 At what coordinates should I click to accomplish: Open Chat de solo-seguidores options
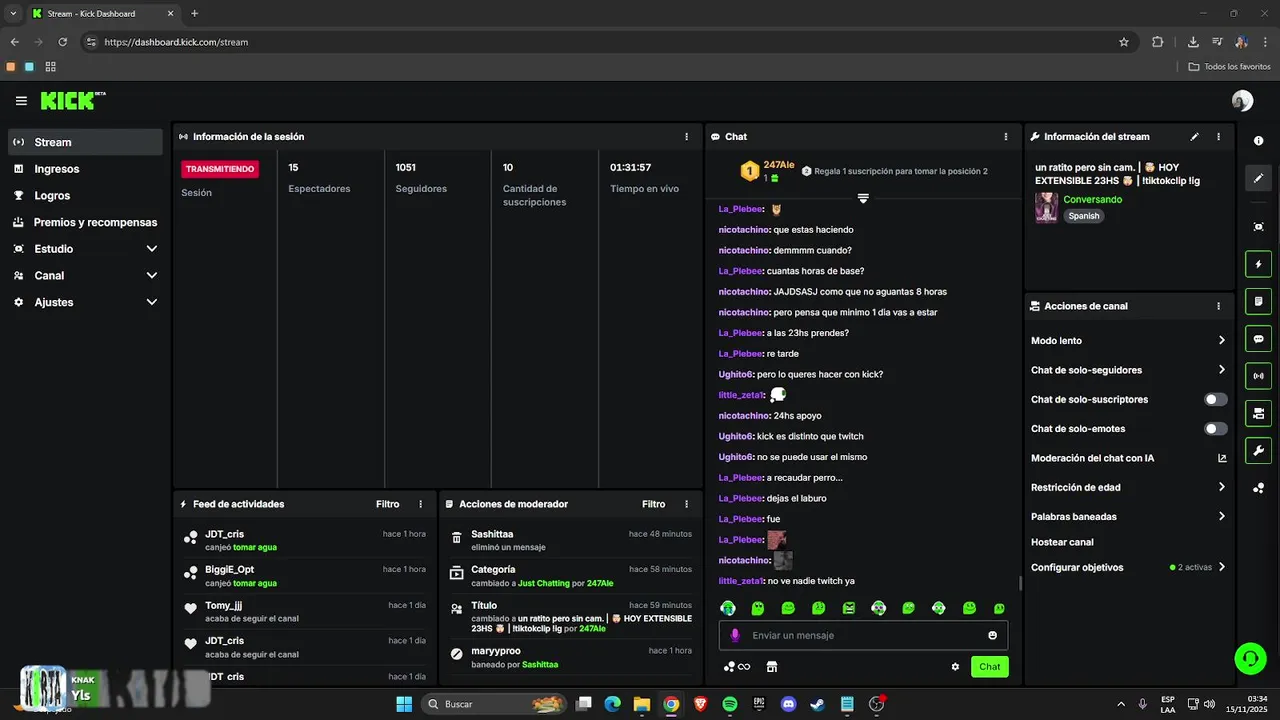pos(1128,370)
